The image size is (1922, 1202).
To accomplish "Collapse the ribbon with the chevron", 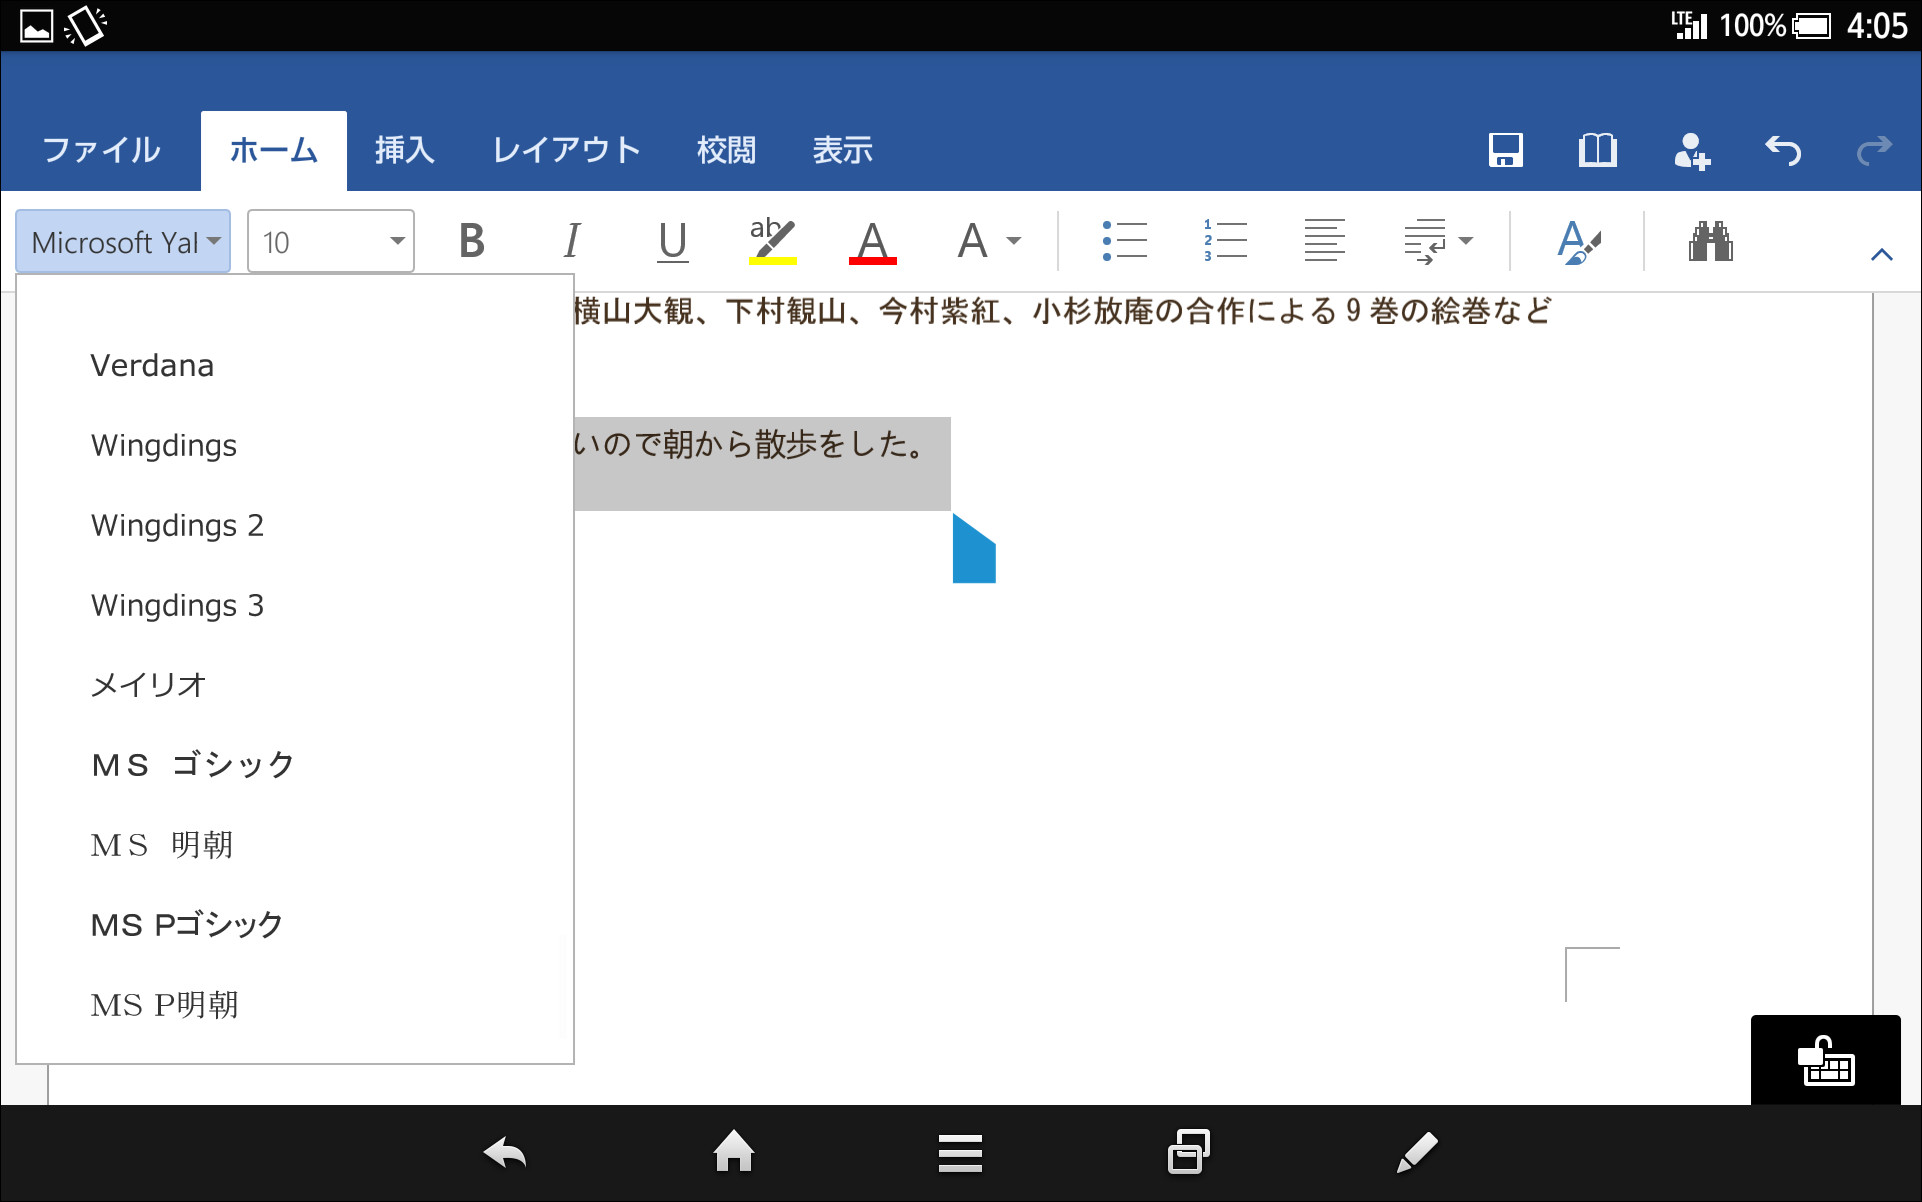I will (1882, 253).
